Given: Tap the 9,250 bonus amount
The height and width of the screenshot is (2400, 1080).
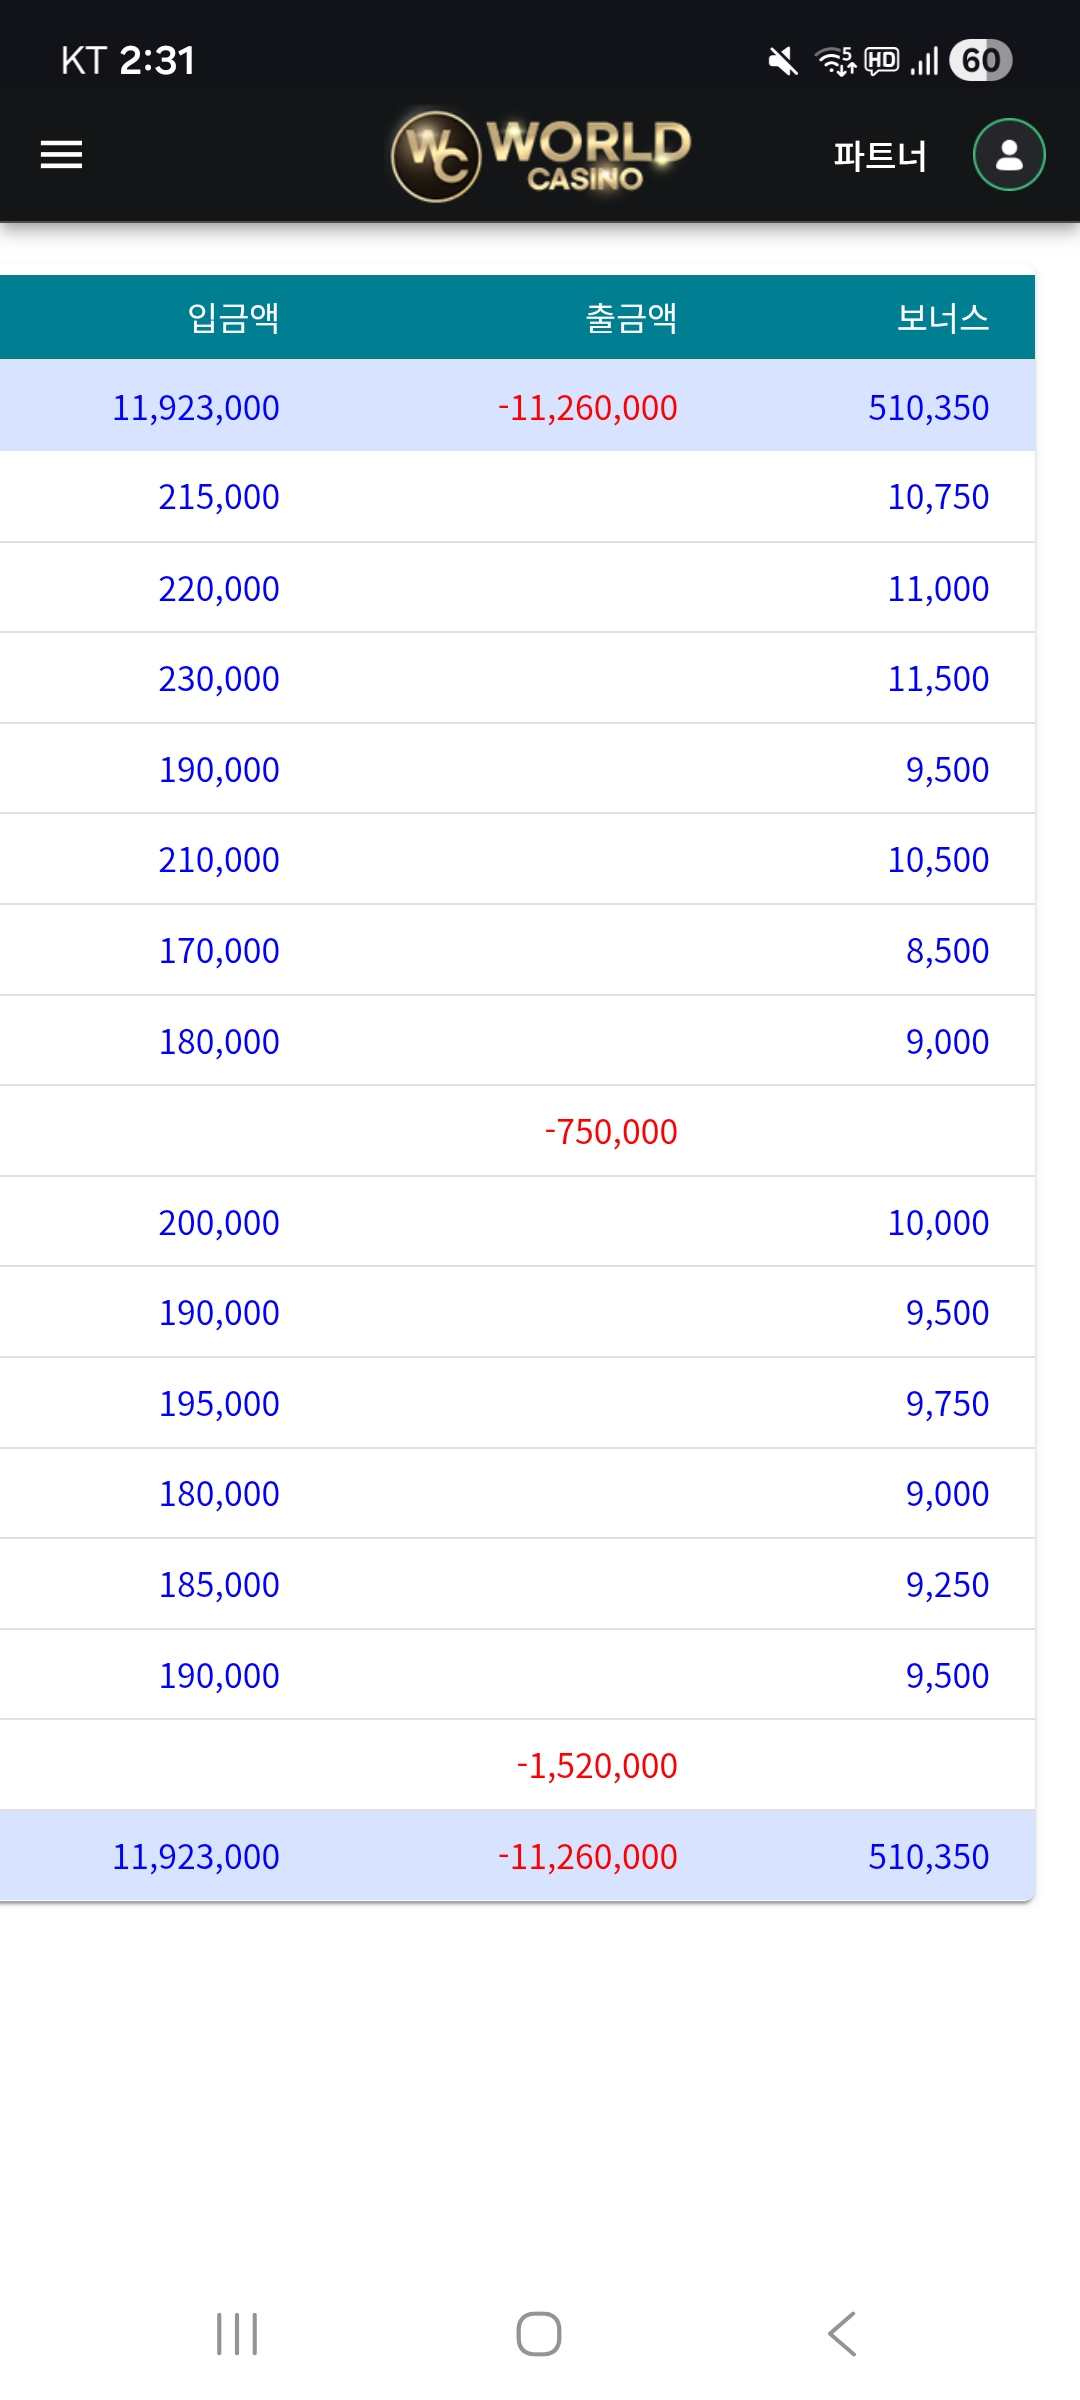Looking at the screenshot, I should [947, 1585].
